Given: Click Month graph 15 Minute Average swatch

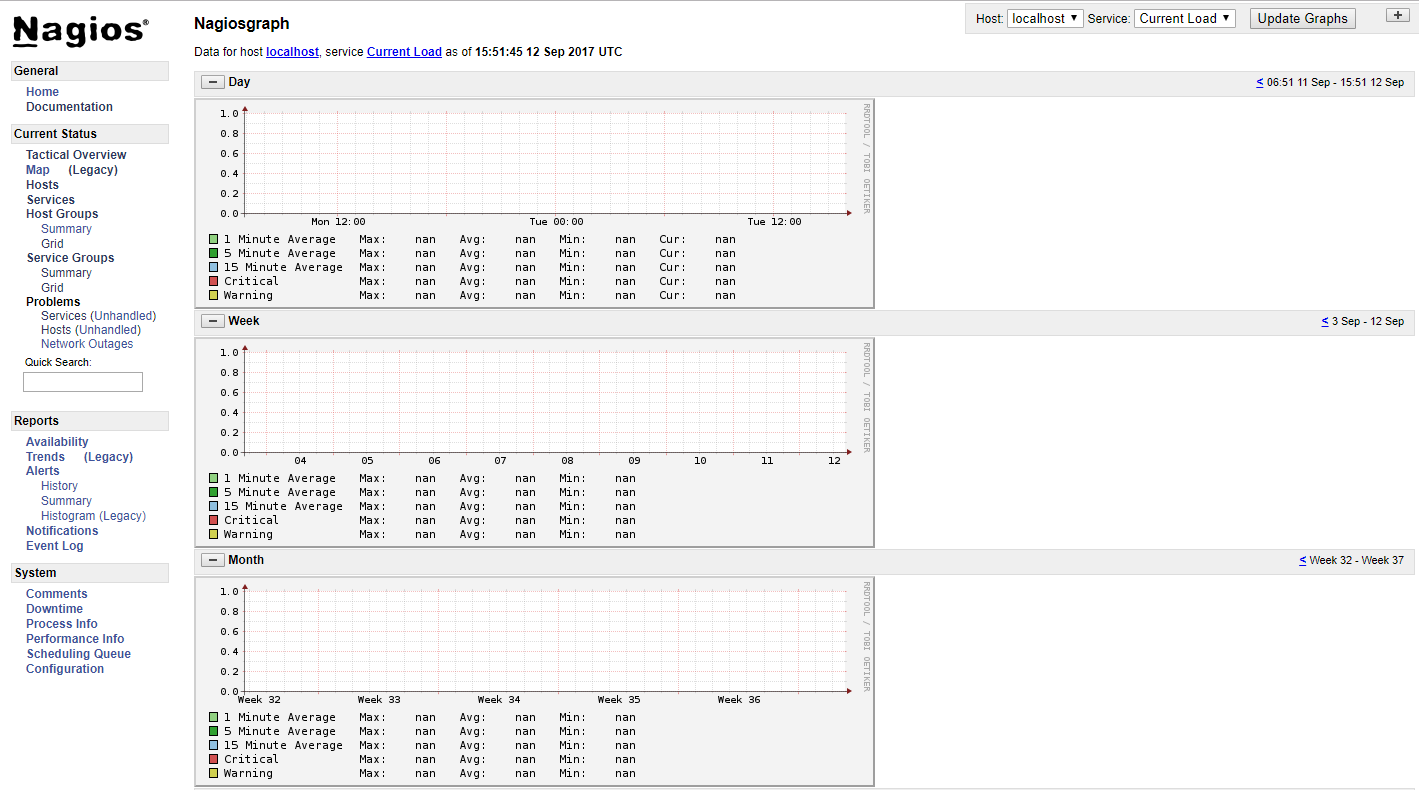Looking at the screenshot, I should [x=213, y=745].
